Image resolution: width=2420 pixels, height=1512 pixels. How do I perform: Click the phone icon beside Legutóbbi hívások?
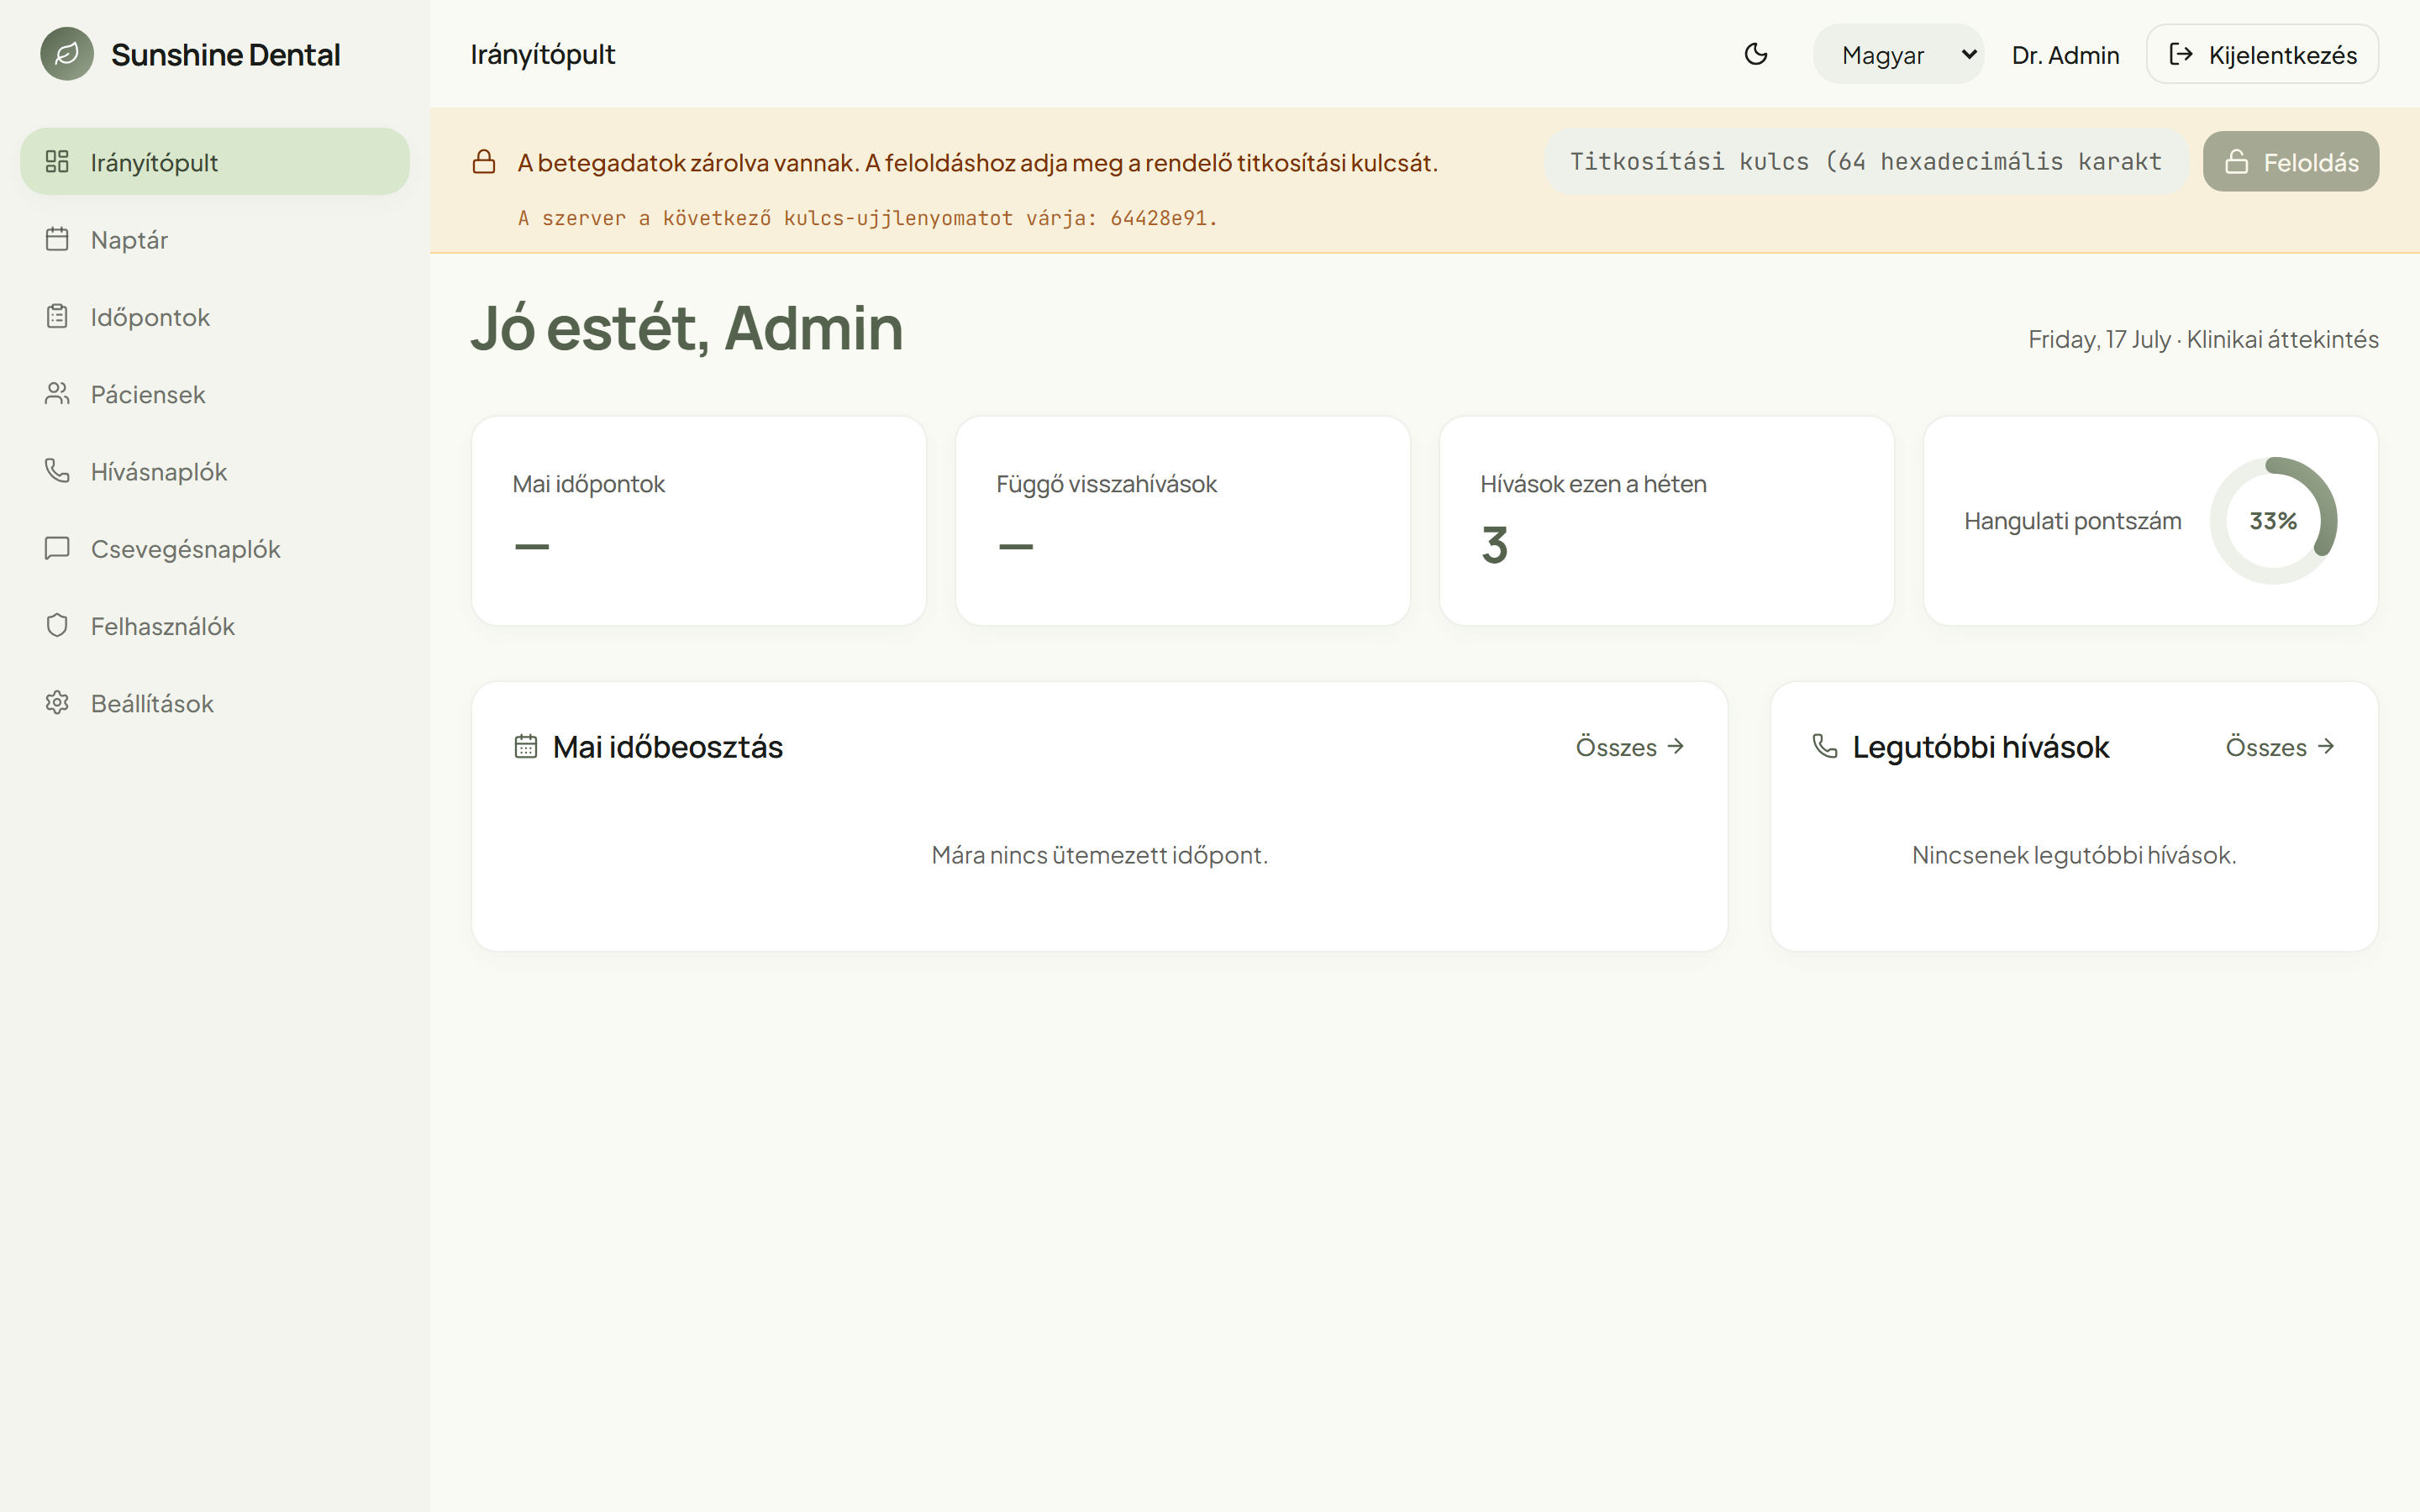coord(1825,746)
